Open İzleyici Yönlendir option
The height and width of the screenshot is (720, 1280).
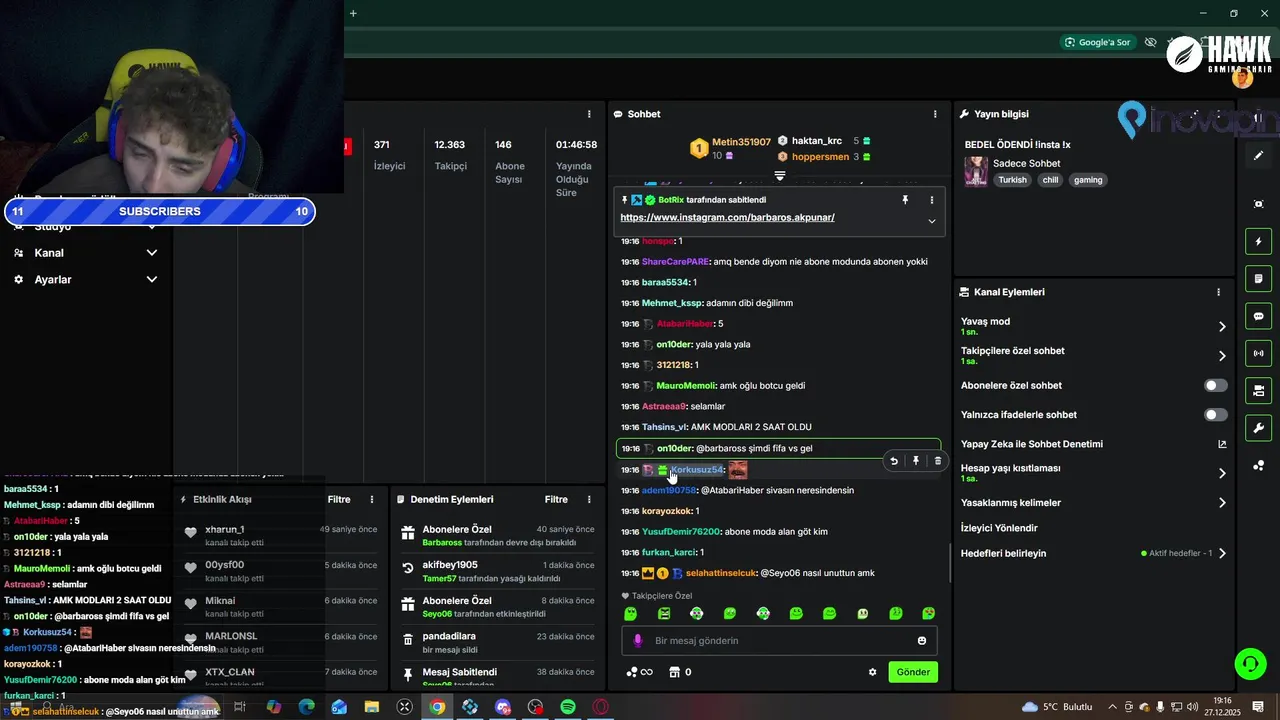point(999,528)
